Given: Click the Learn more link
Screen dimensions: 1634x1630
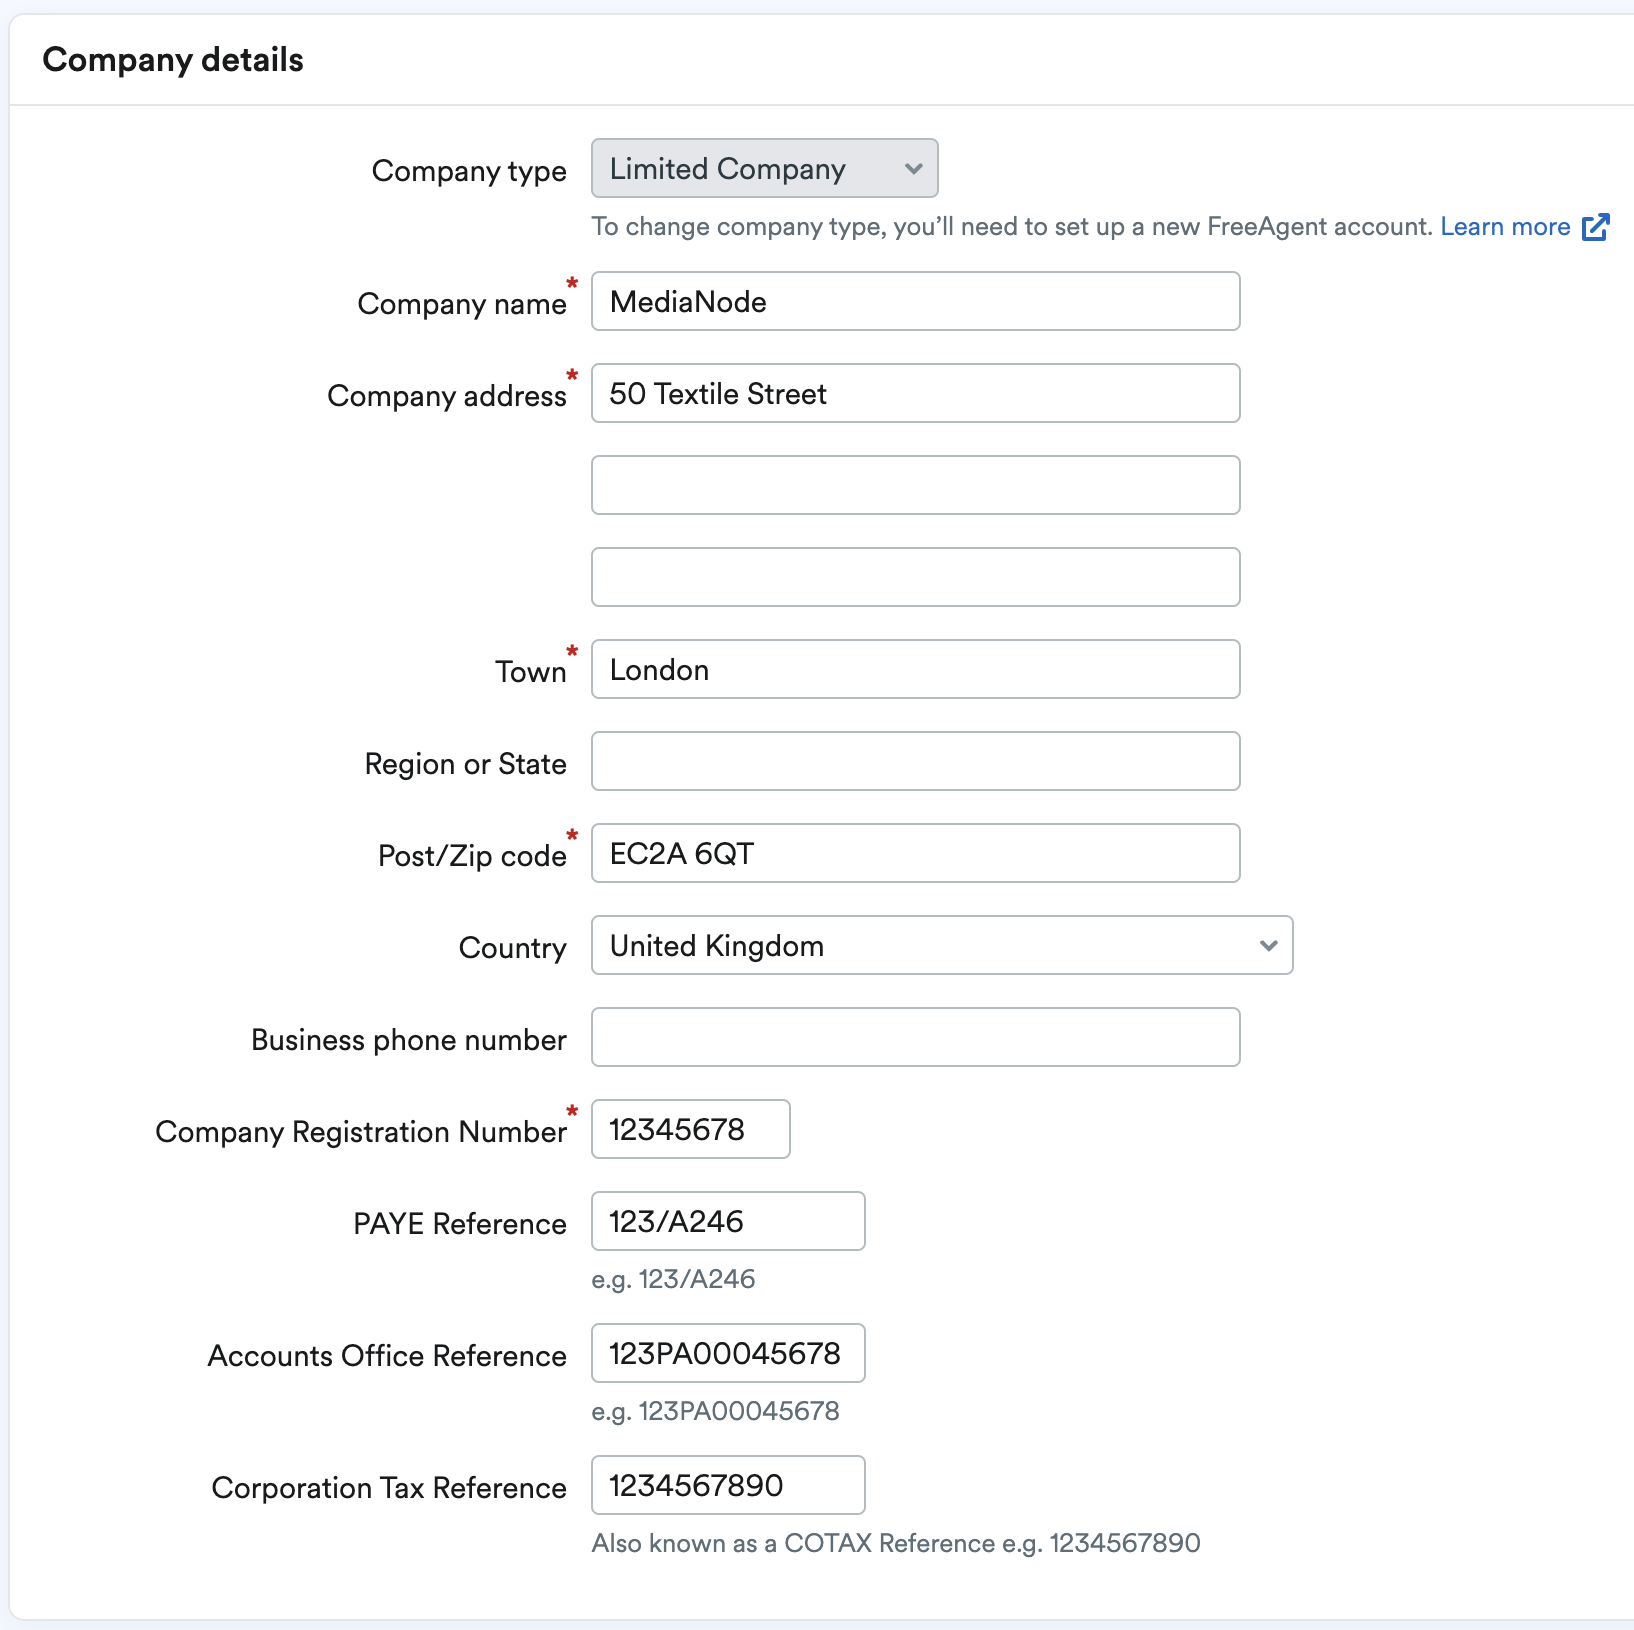Looking at the screenshot, I should click(x=1505, y=227).
